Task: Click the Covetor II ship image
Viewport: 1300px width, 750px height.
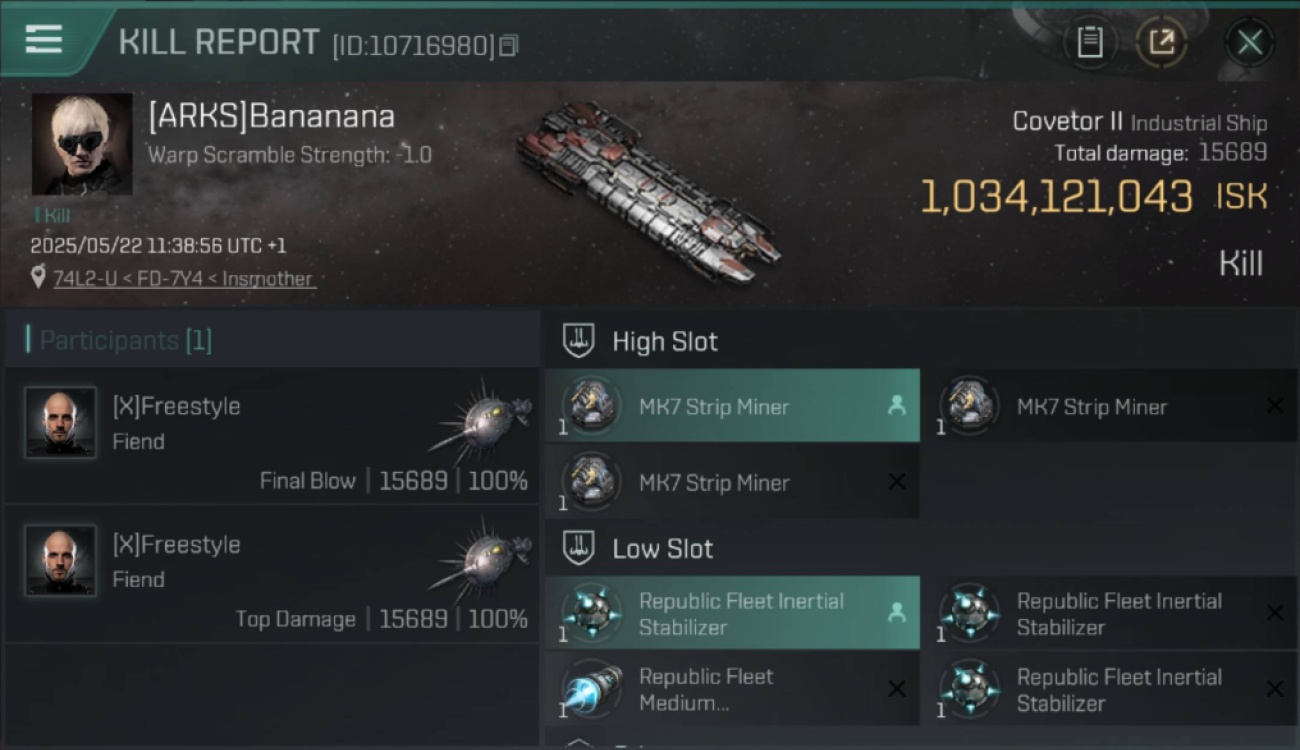Action: pyautogui.click(x=648, y=192)
